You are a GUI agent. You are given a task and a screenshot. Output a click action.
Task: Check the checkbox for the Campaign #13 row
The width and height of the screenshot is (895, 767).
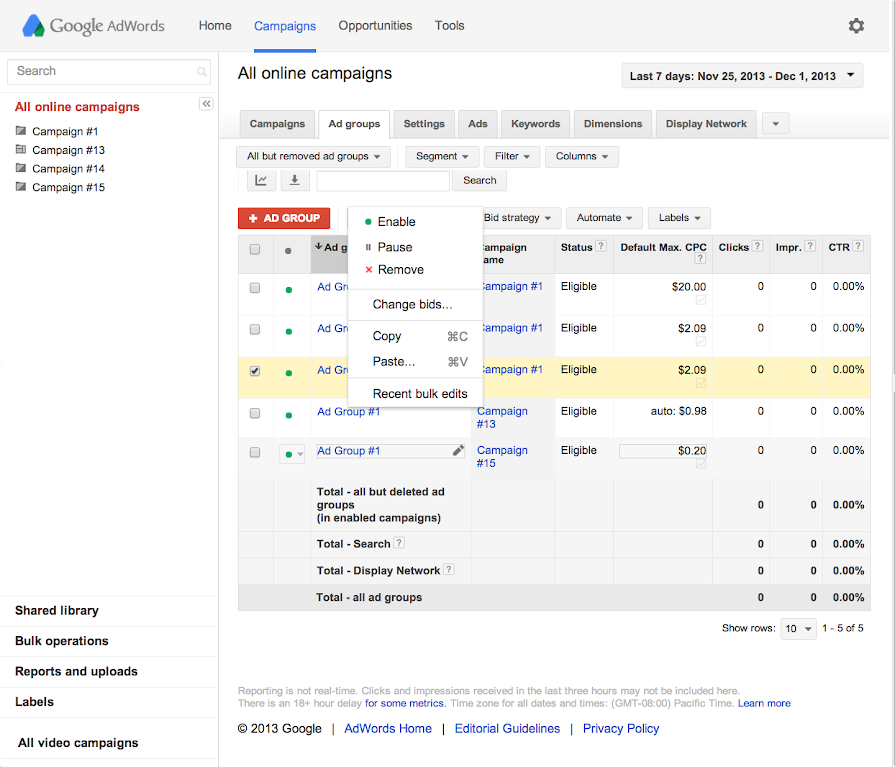pyautogui.click(x=255, y=412)
